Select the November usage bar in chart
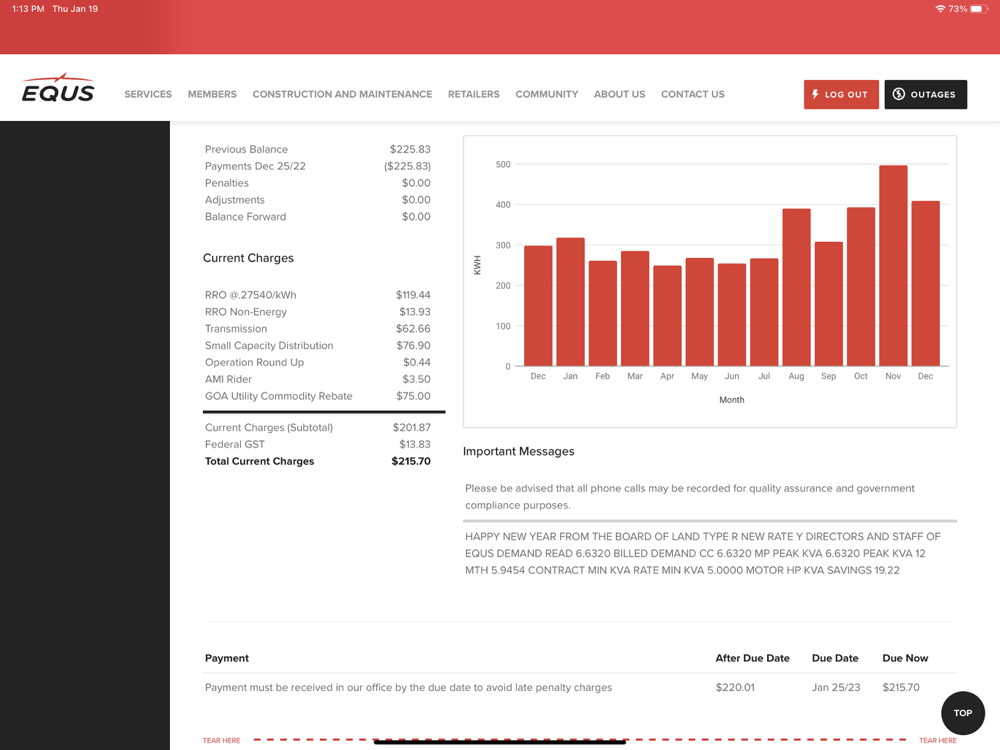 click(x=893, y=266)
